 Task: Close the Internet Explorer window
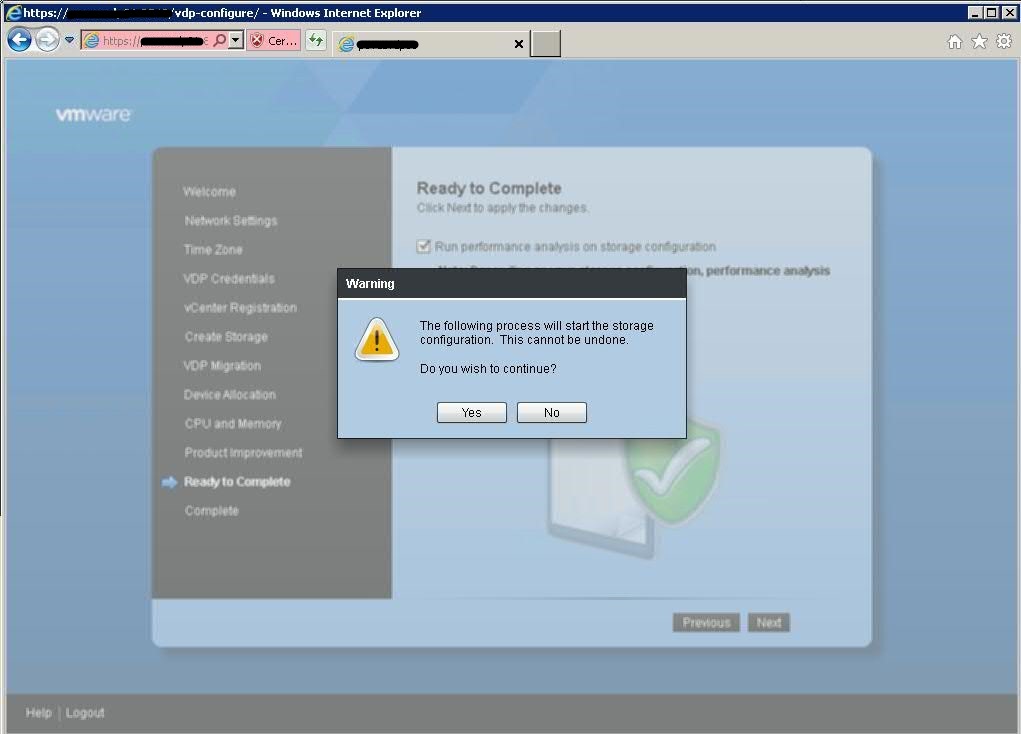[1009, 12]
